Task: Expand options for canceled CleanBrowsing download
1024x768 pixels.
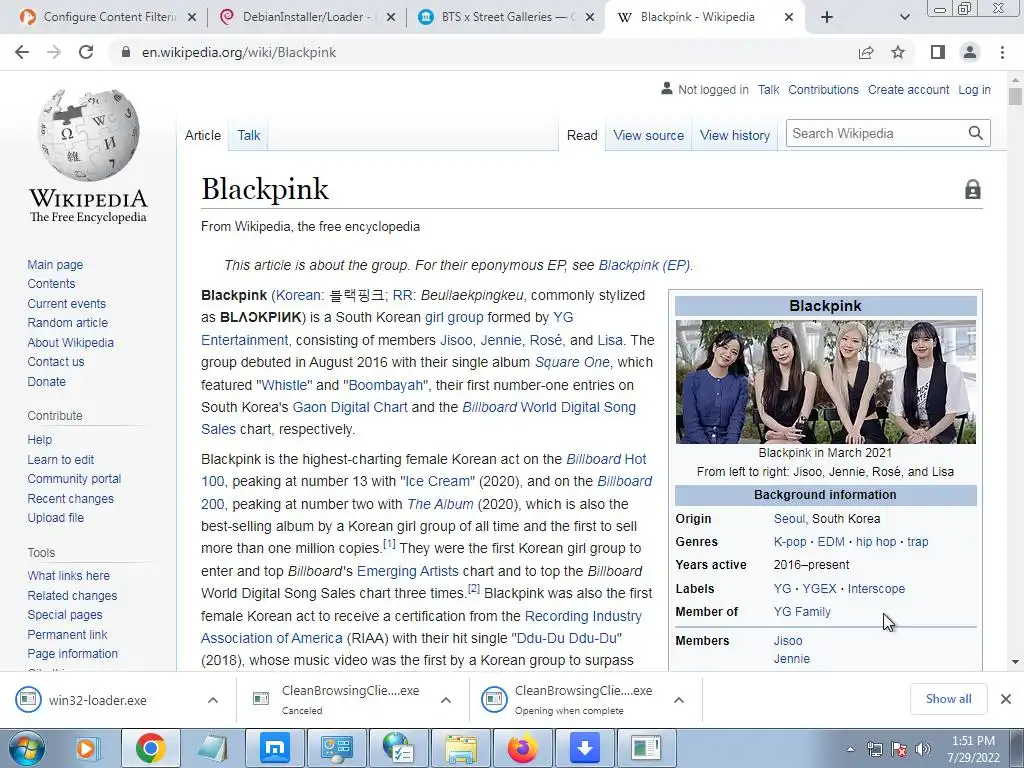Action: (446, 700)
